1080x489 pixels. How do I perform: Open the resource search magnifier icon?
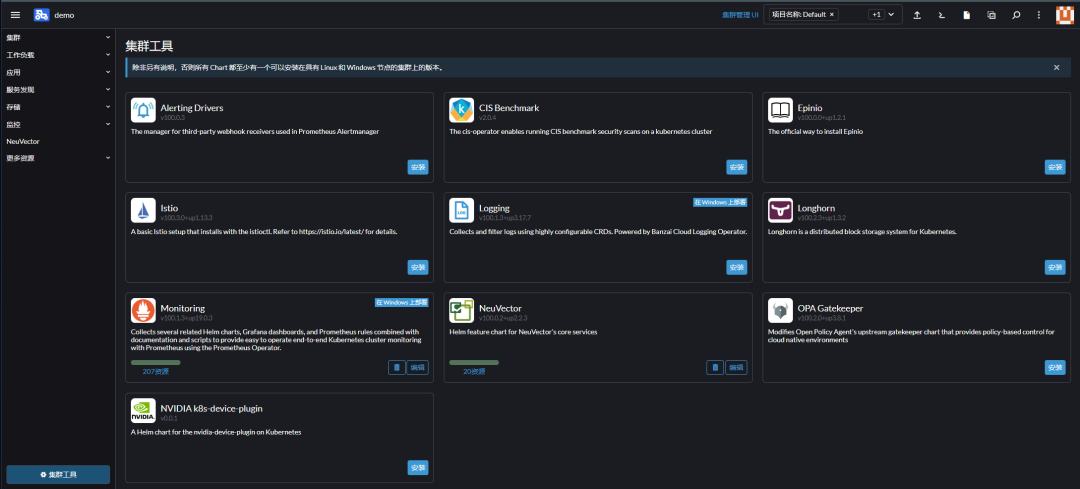pos(1016,14)
